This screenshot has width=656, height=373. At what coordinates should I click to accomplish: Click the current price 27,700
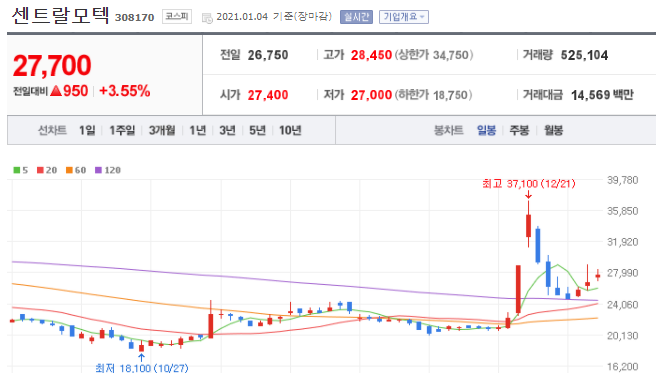coord(52,66)
